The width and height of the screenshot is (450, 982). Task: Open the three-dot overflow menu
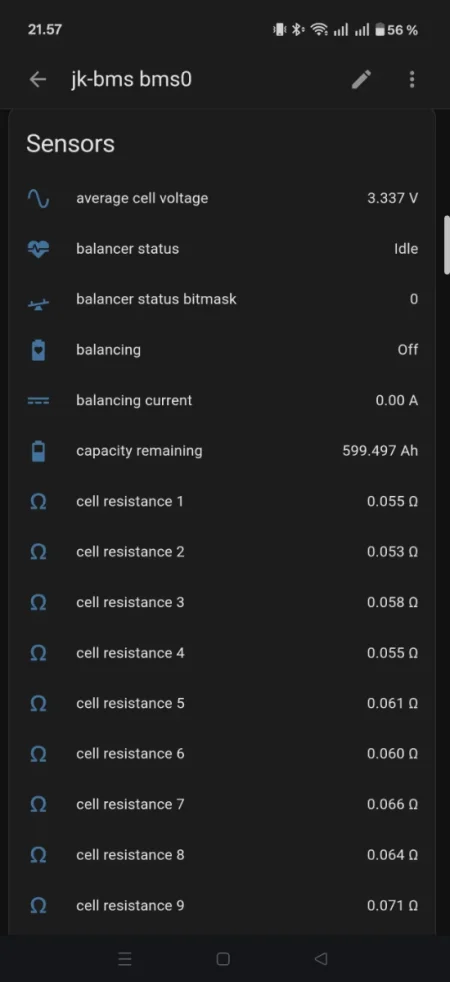(411, 80)
